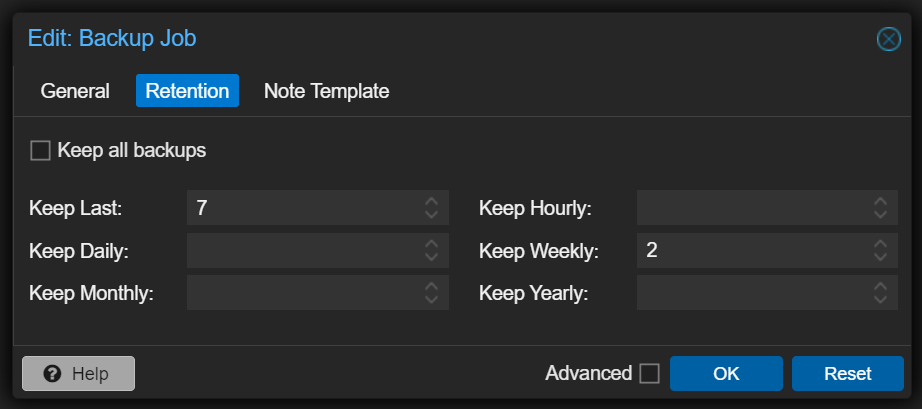The height and width of the screenshot is (409, 922).
Task: Switch to the General tab
Action: coord(75,91)
